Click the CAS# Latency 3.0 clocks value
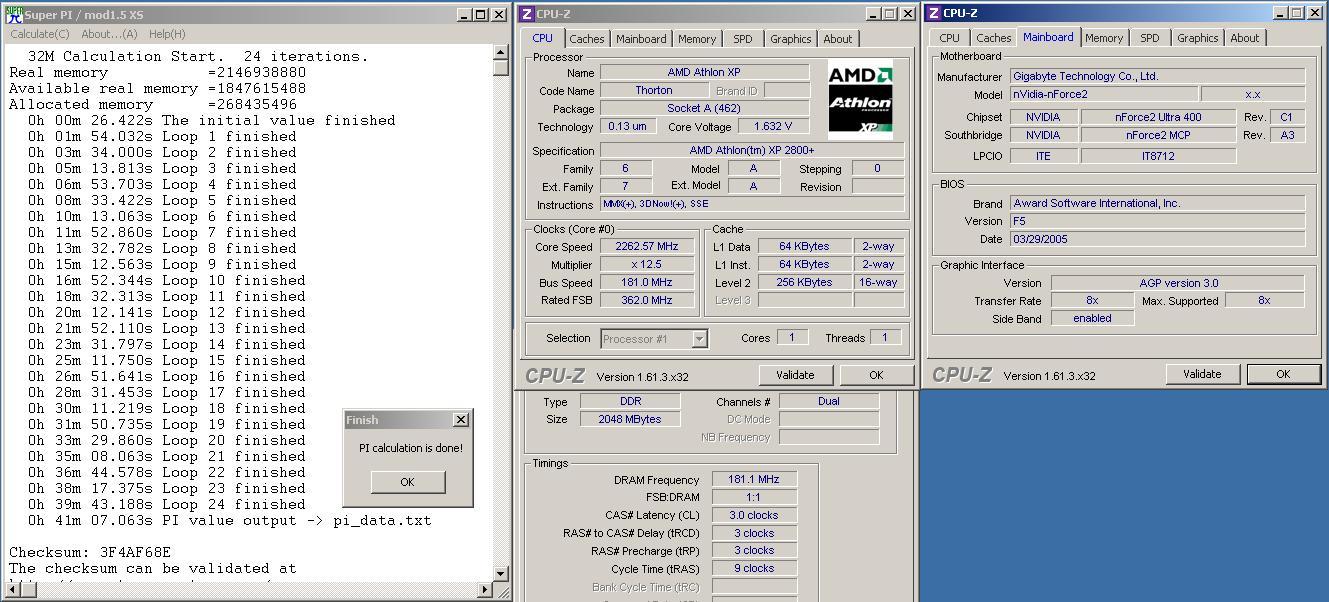The height and width of the screenshot is (602, 1329). click(x=754, y=515)
